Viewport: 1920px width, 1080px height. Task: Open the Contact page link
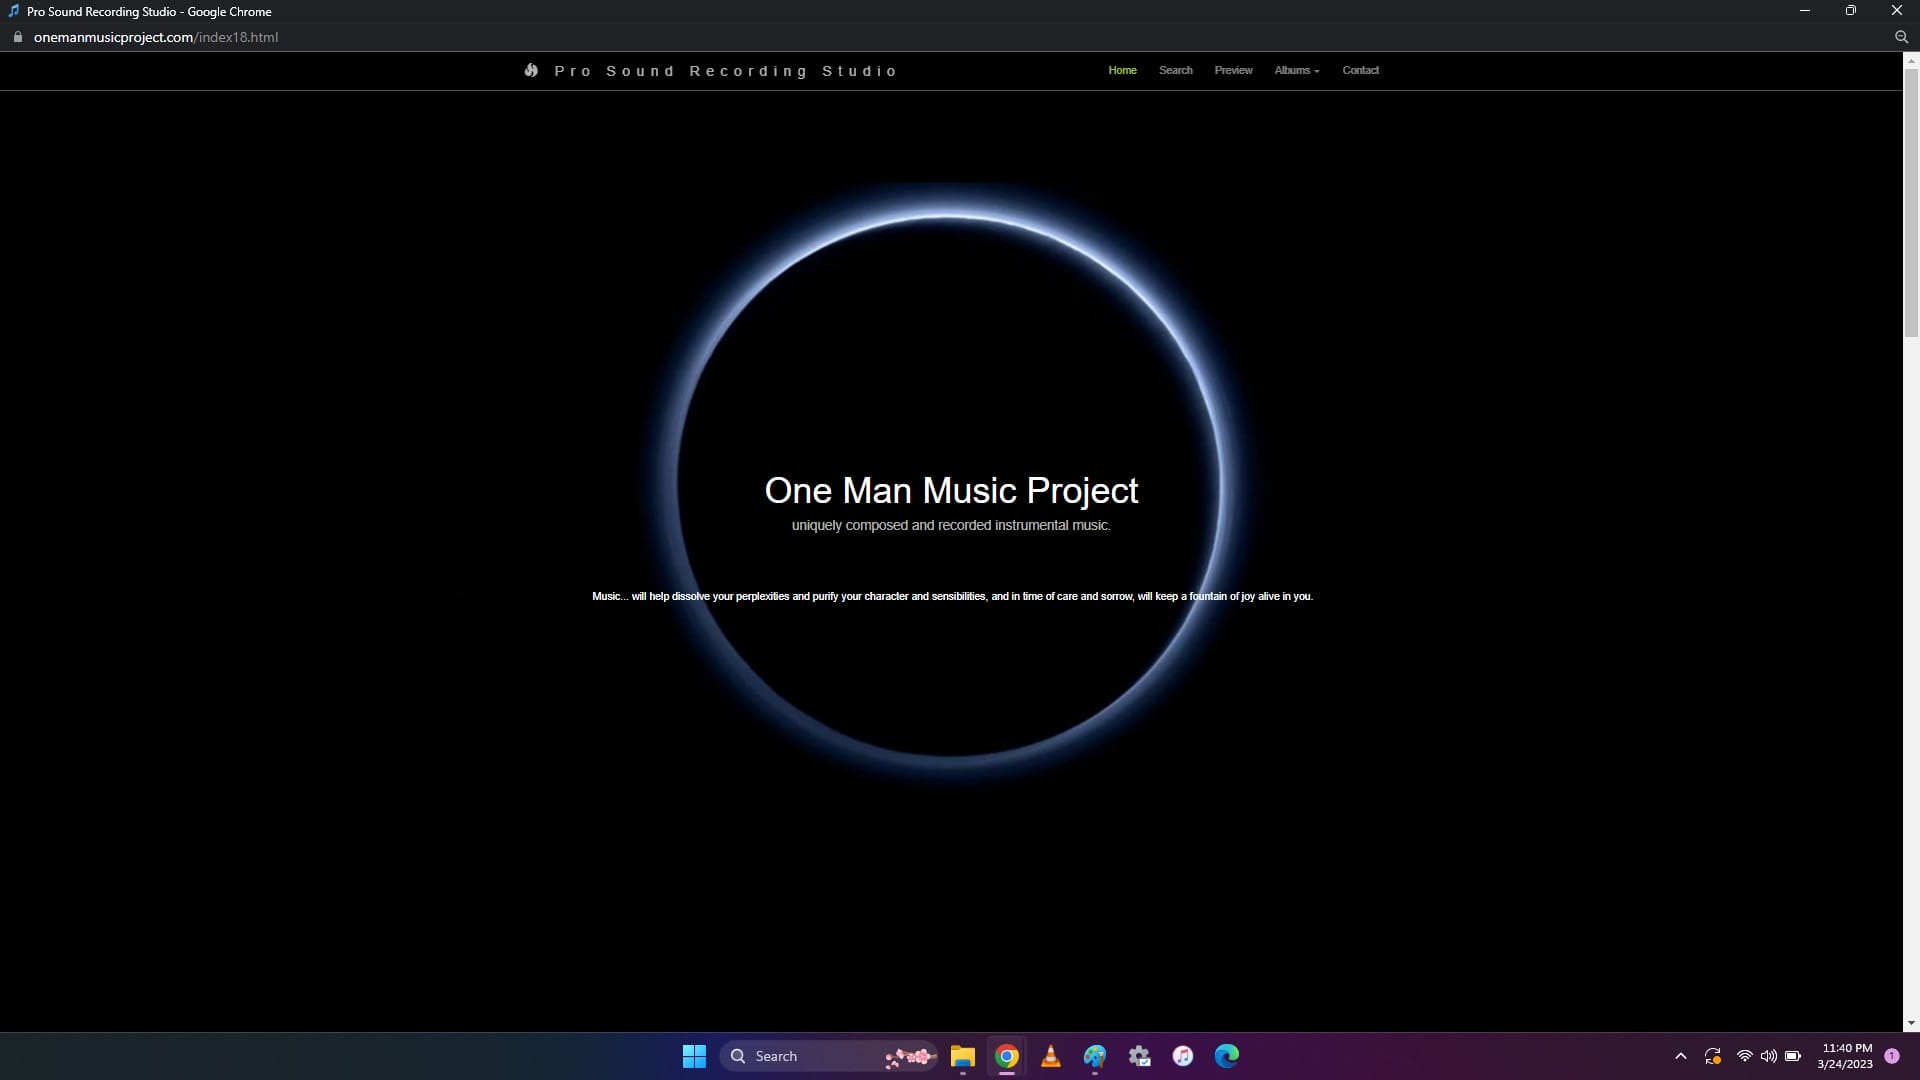click(1360, 70)
